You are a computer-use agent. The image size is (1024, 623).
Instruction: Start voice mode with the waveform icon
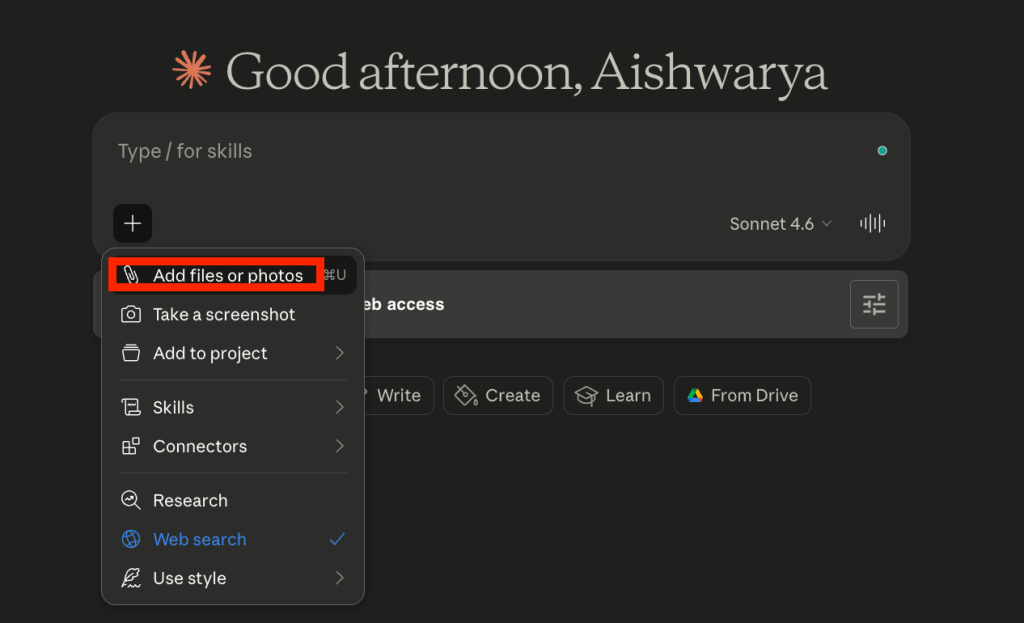(872, 223)
